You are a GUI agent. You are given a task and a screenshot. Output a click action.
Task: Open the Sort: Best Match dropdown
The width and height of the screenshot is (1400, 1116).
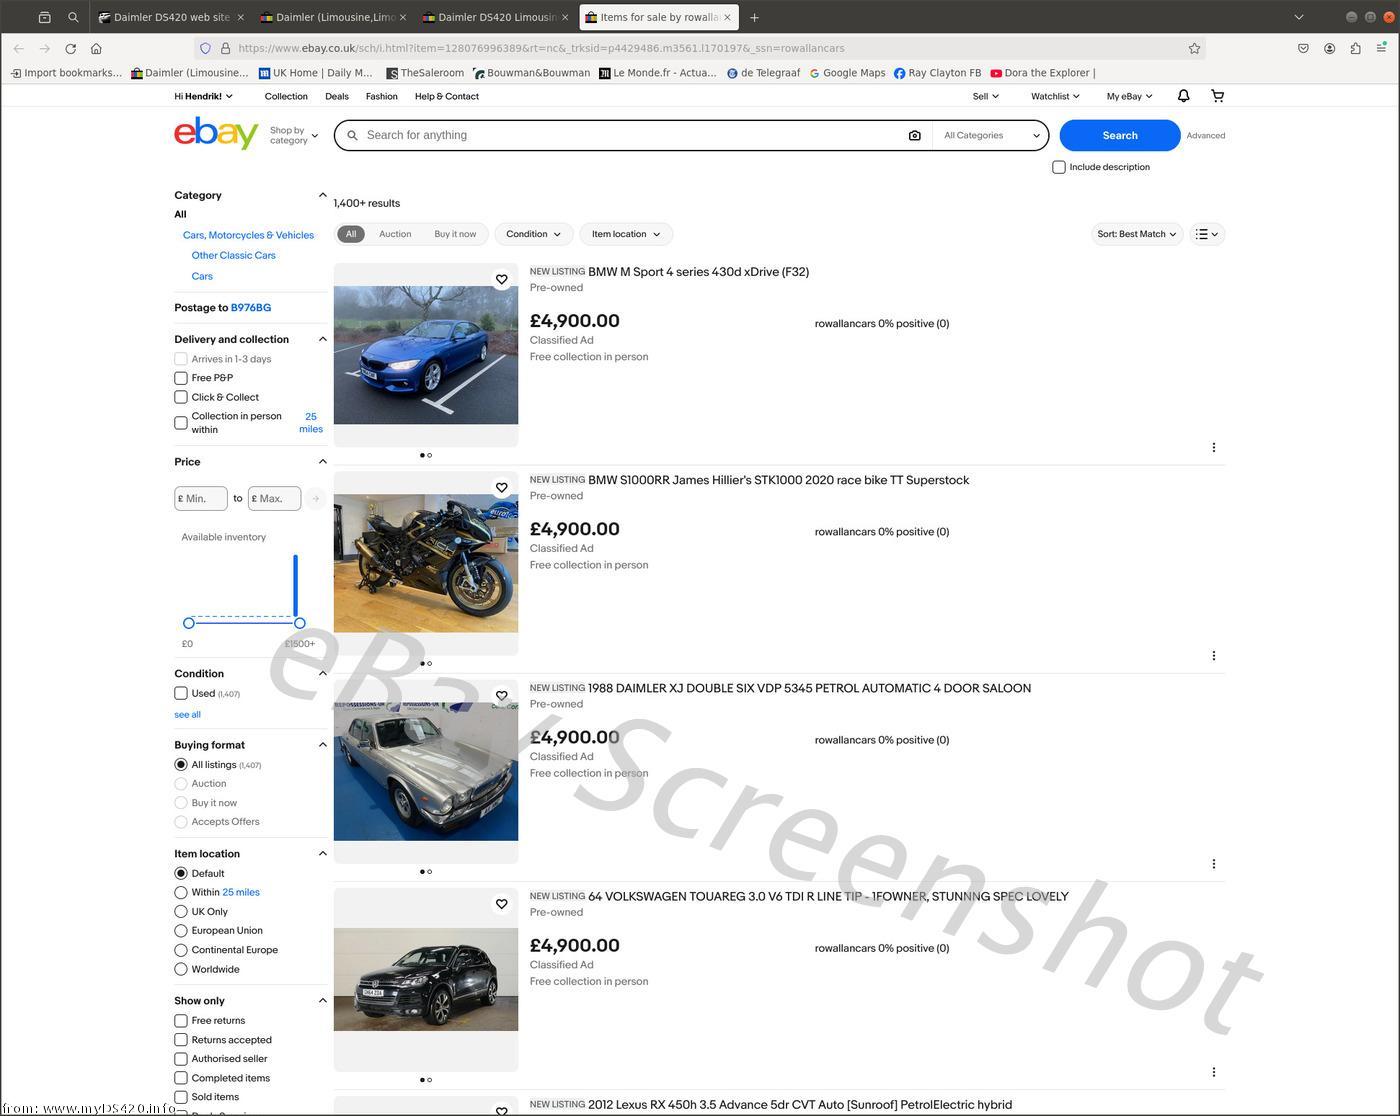click(x=1136, y=234)
